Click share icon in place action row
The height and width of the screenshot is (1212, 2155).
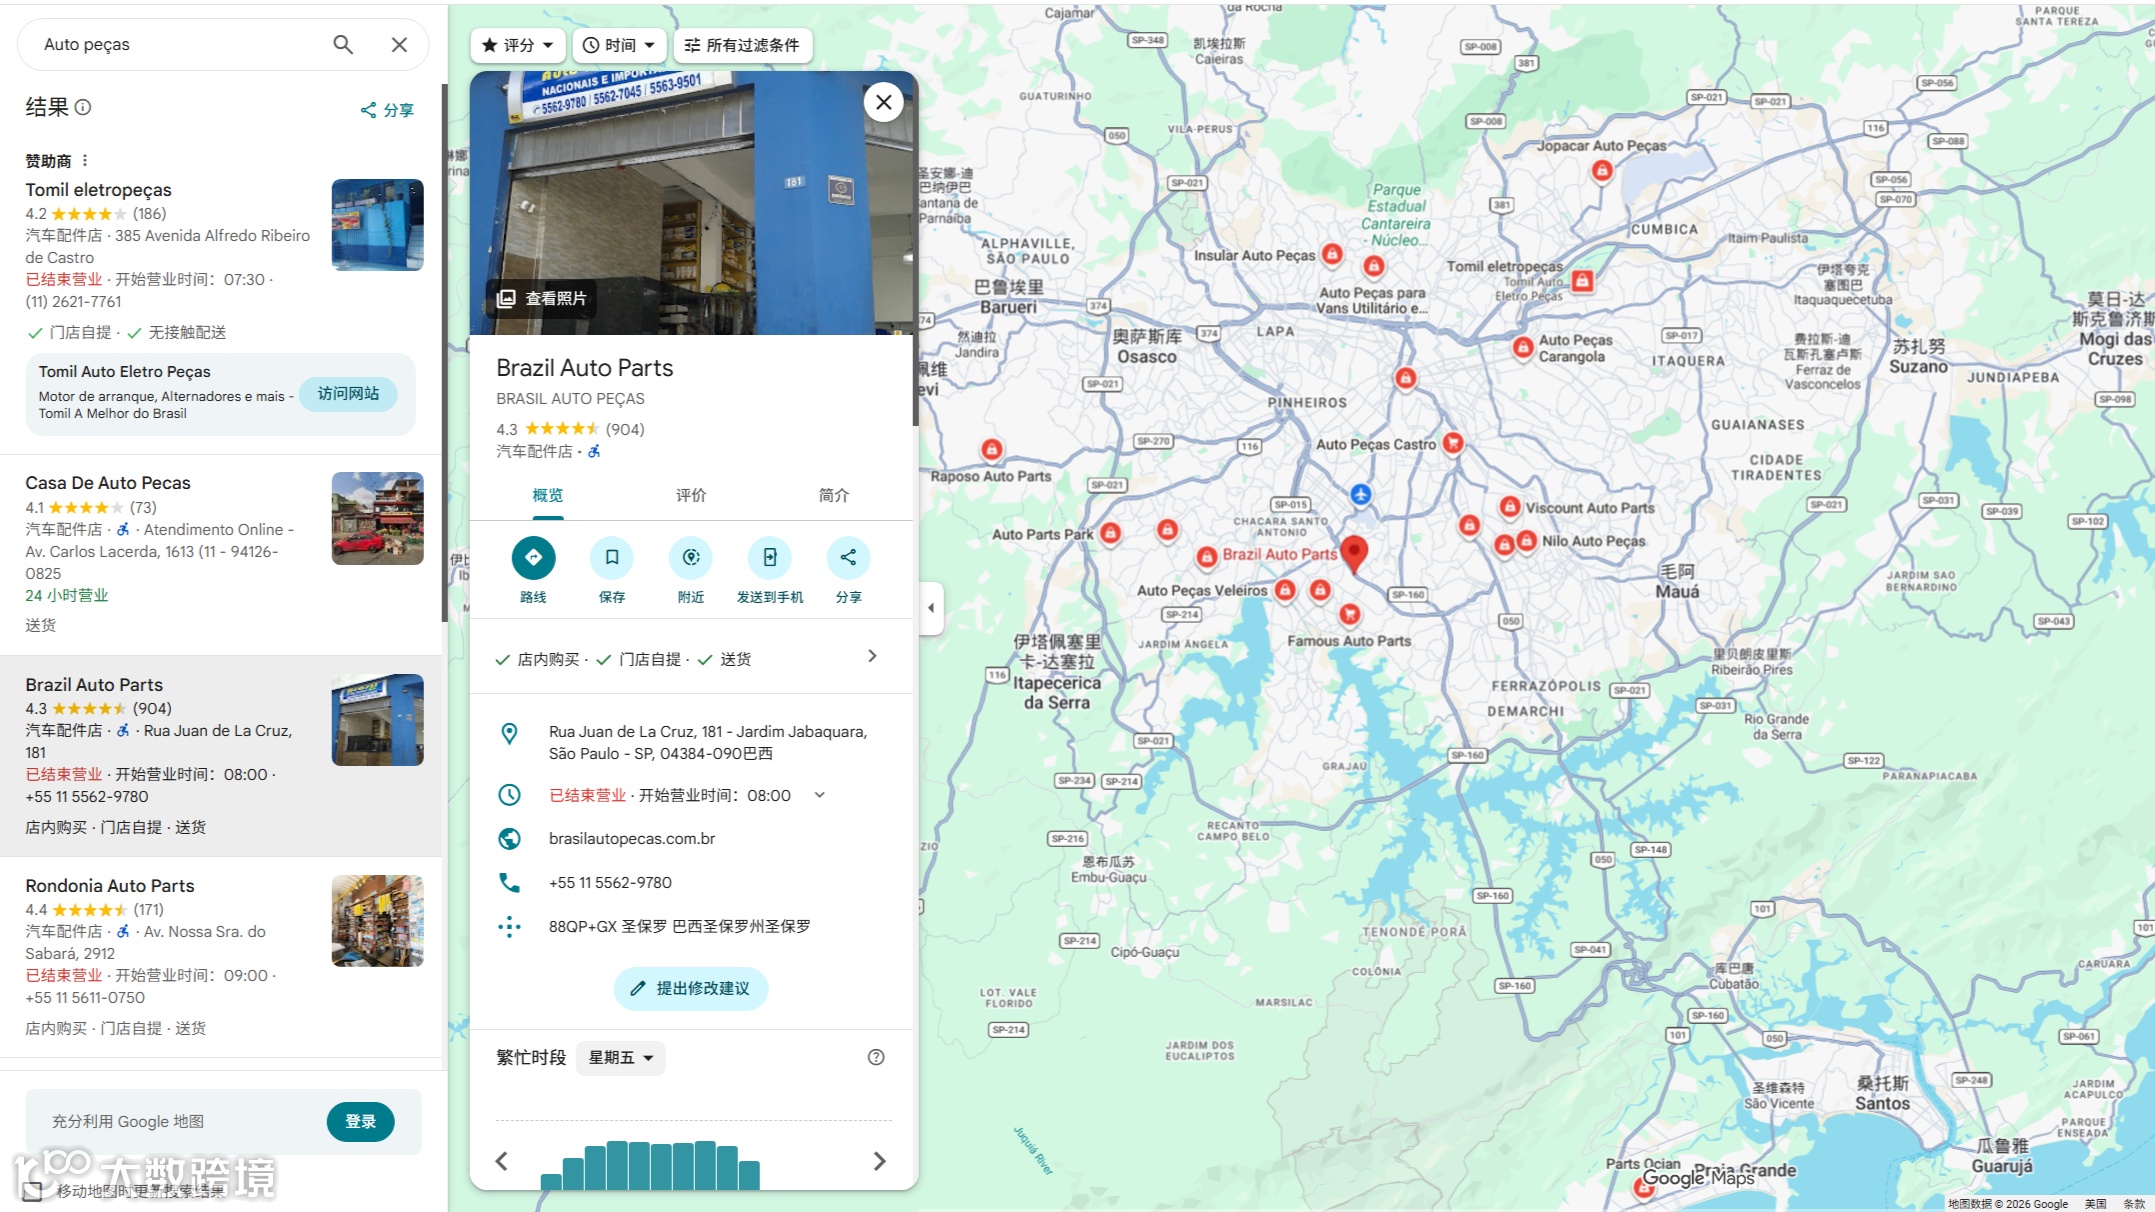(x=848, y=558)
